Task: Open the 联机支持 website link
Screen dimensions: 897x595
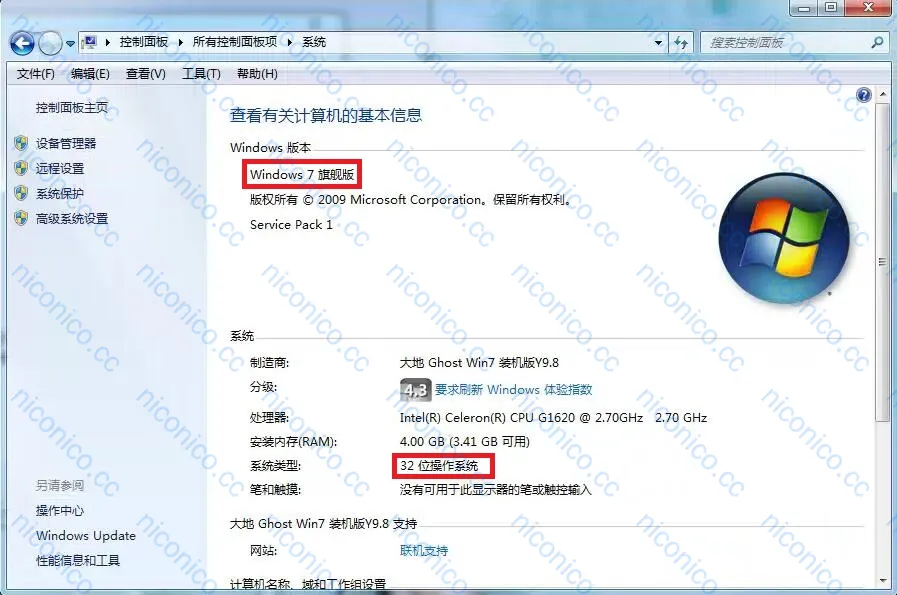Action: (424, 551)
